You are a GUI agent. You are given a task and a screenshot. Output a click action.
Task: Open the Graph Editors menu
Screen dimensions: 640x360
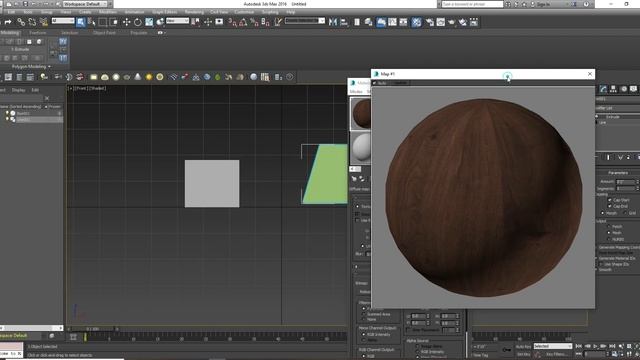click(x=164, y=12)
